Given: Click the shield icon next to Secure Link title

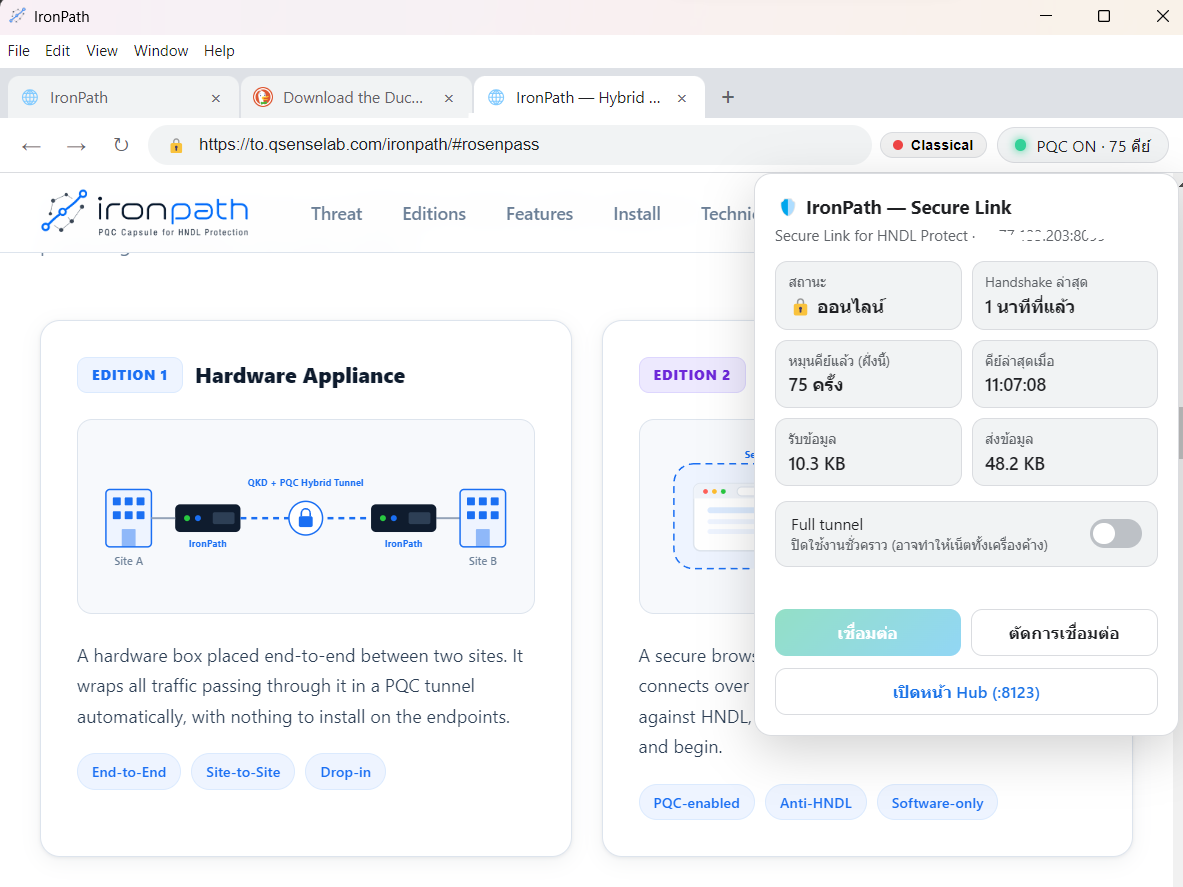Looking at the screenshot, I should [788, 207].
